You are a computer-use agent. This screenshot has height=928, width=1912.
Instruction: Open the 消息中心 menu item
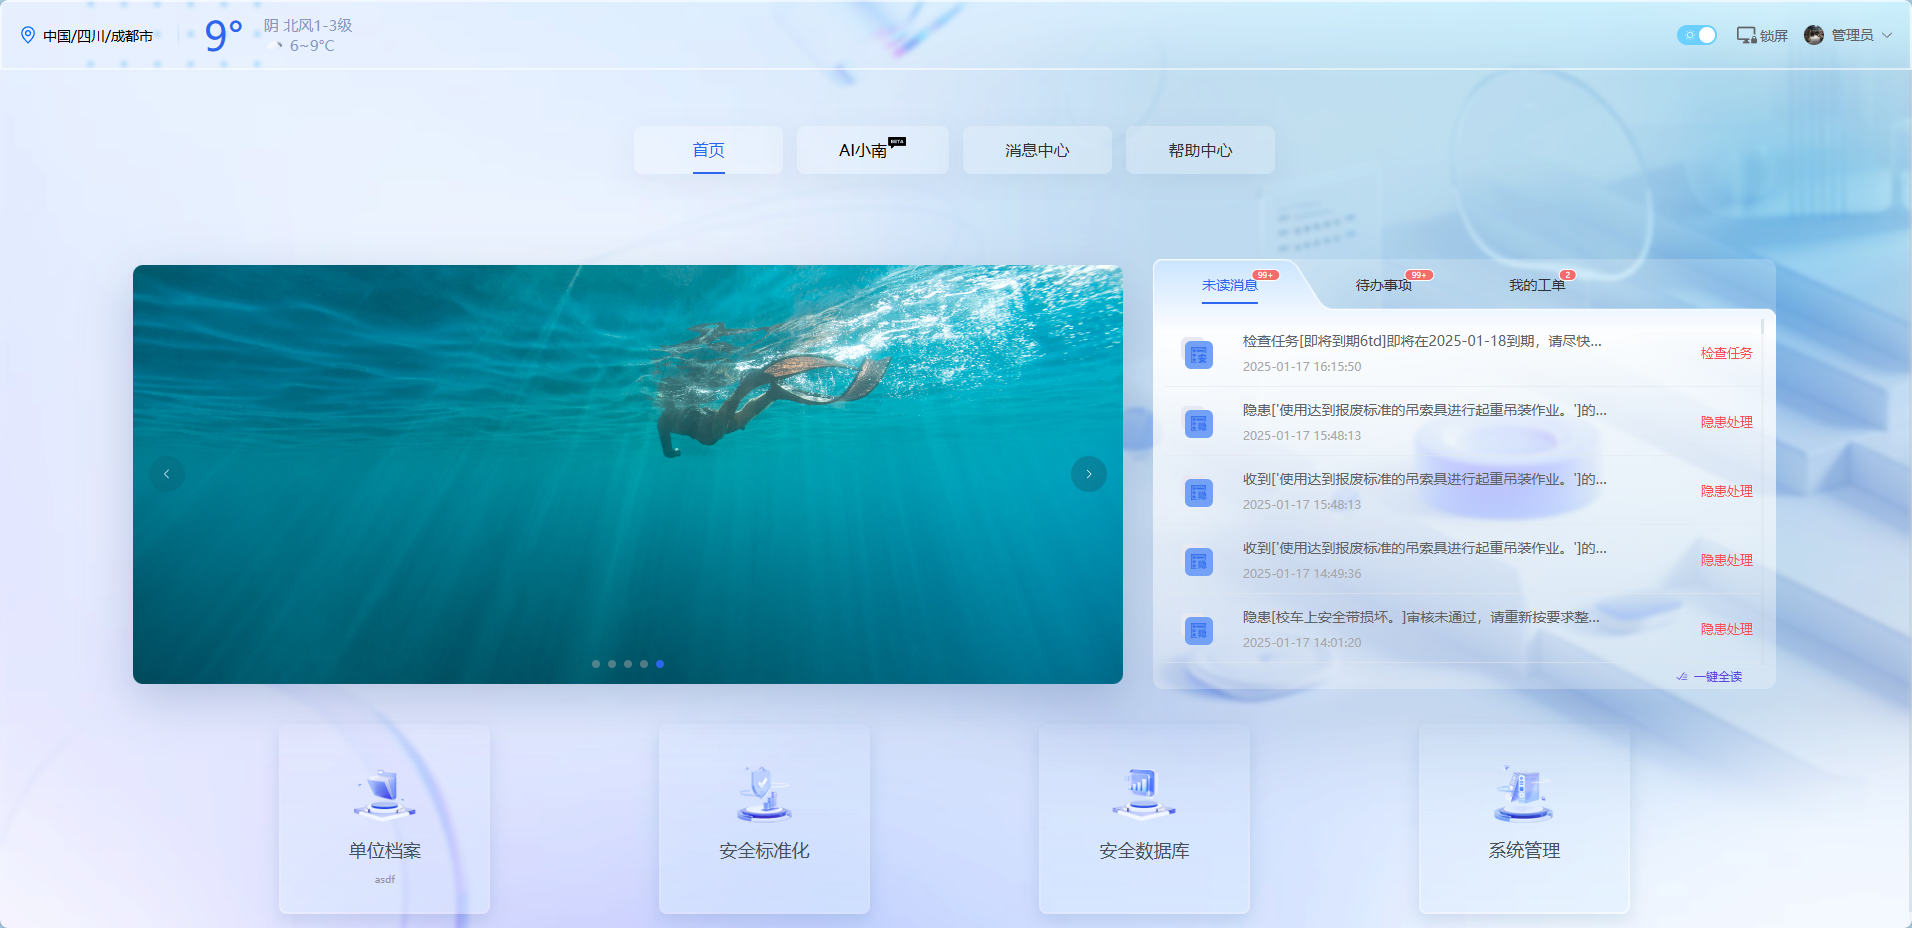pos(1037,150)
